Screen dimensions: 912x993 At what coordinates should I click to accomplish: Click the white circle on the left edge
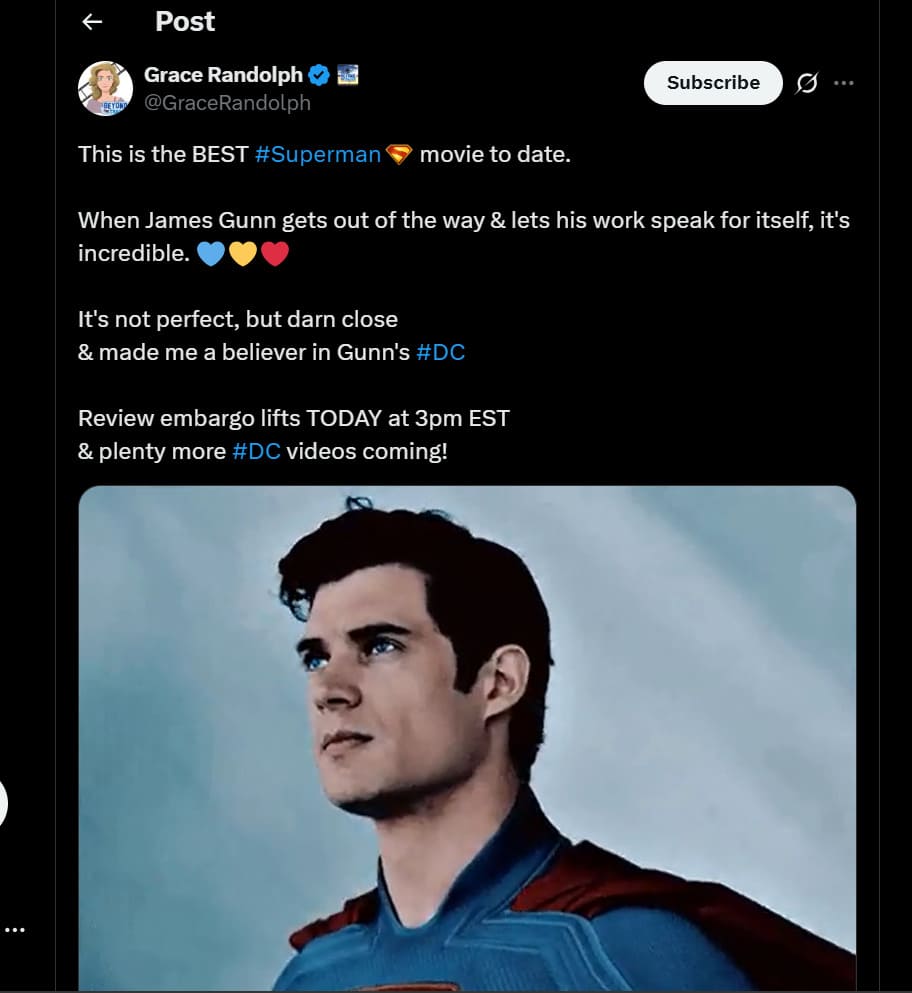[3, 802]
